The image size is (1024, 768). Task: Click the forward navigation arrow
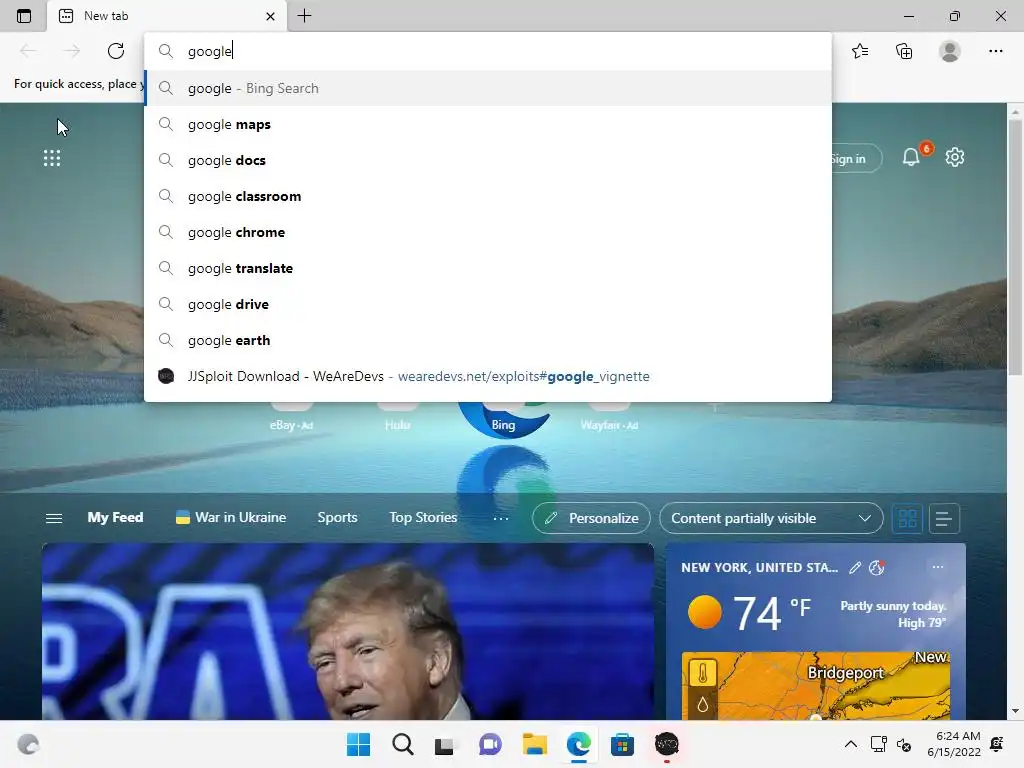pyautogui.click(x=72, y=51)
